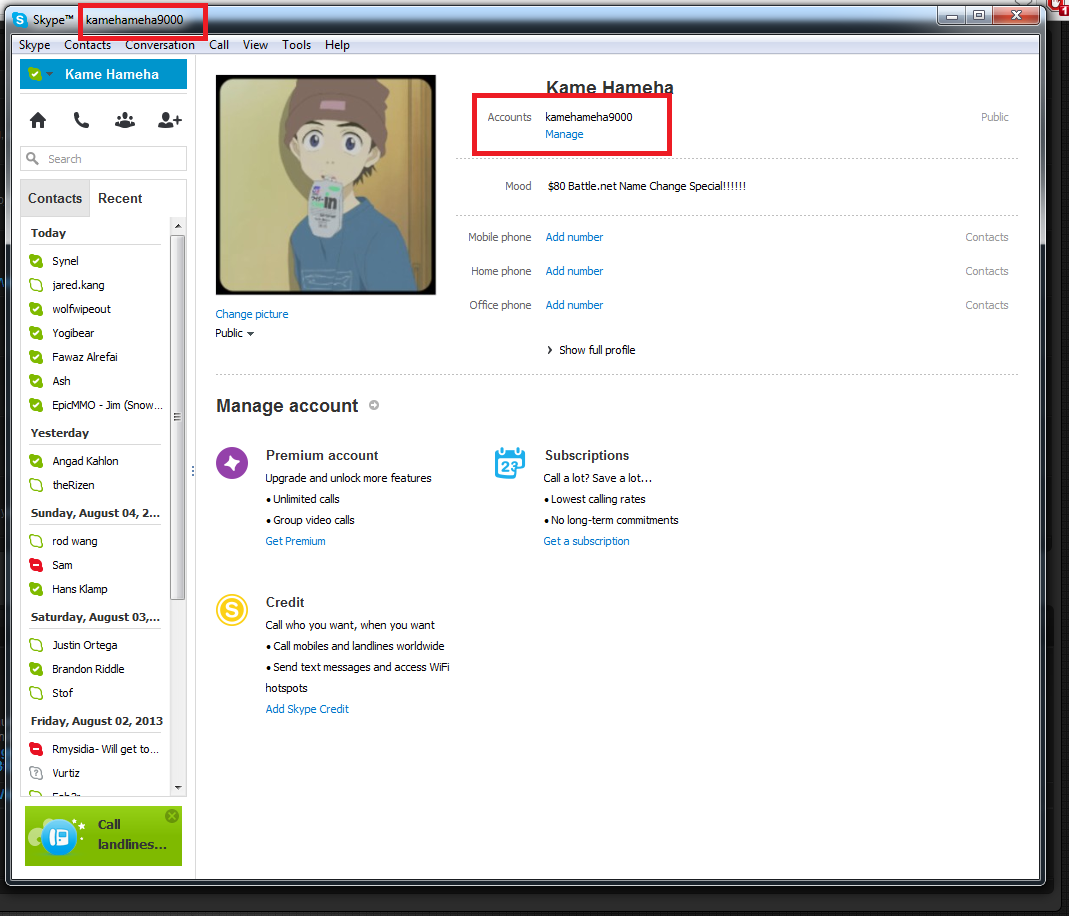Screen dimensions: 1069x916
Task: Close the Call landlines promo banner
Action: point(172,816)
